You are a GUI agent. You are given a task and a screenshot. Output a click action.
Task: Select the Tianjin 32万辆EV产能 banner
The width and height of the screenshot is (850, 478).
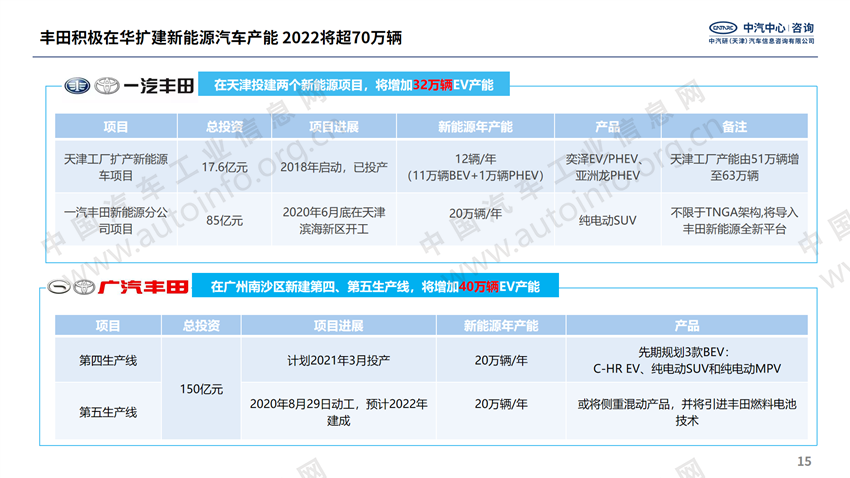click(x=353, y=85)
